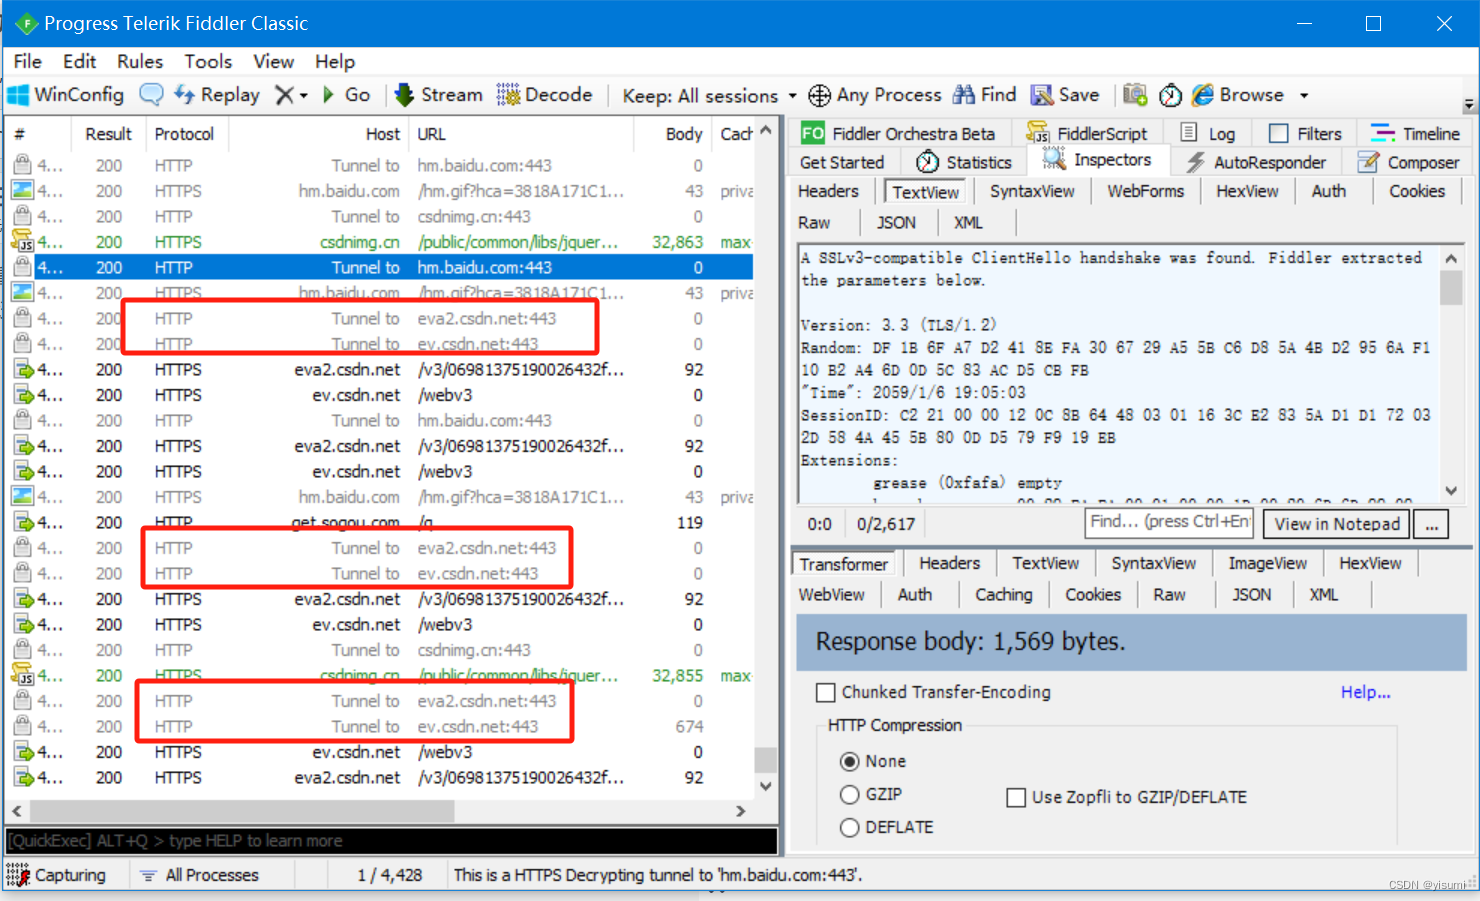The width and height of the screenshot is (1480, 901).
Task: Expand the Remove X dropdown arrow
Action: click(303, 96)
